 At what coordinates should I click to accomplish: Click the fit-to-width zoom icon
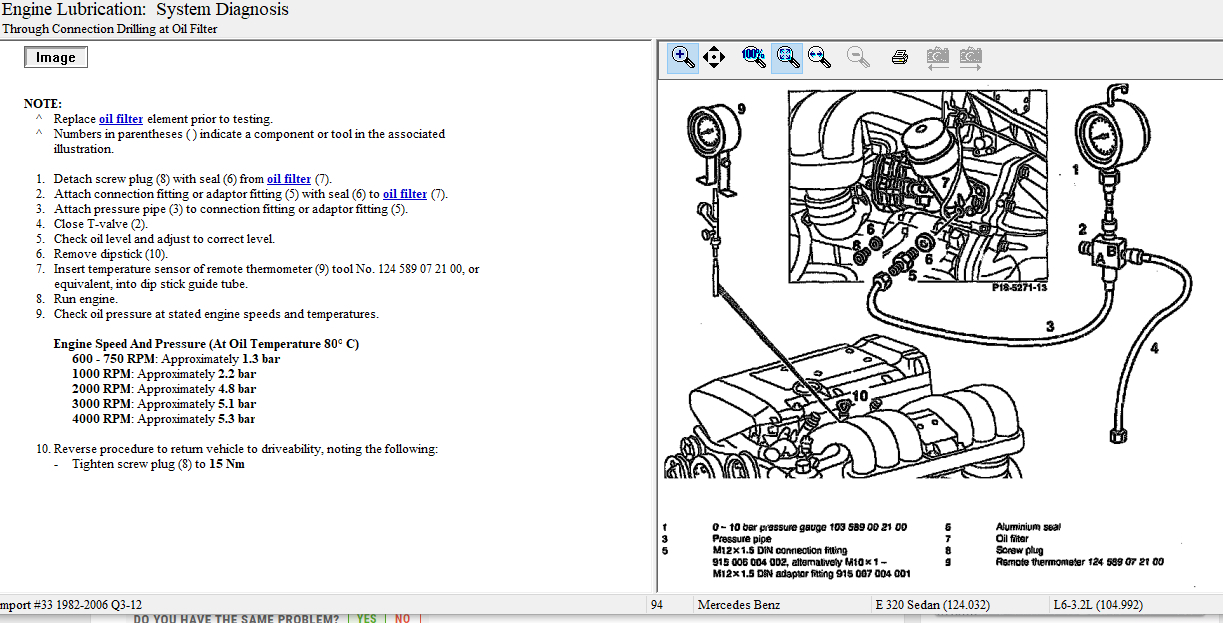(820, 58)
